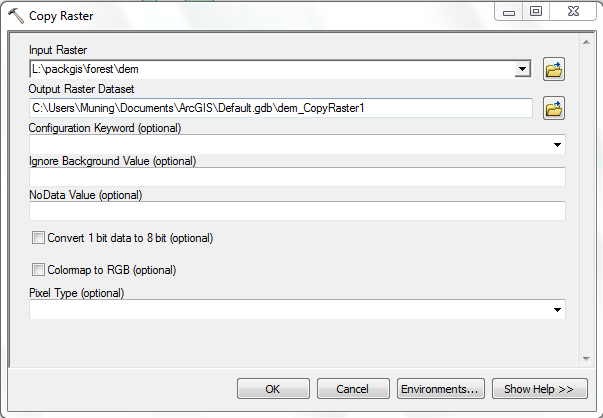Screen dimensions: 603x418
Task: Click the Copy Raster hammer title icon
Action: coord(16,14)
